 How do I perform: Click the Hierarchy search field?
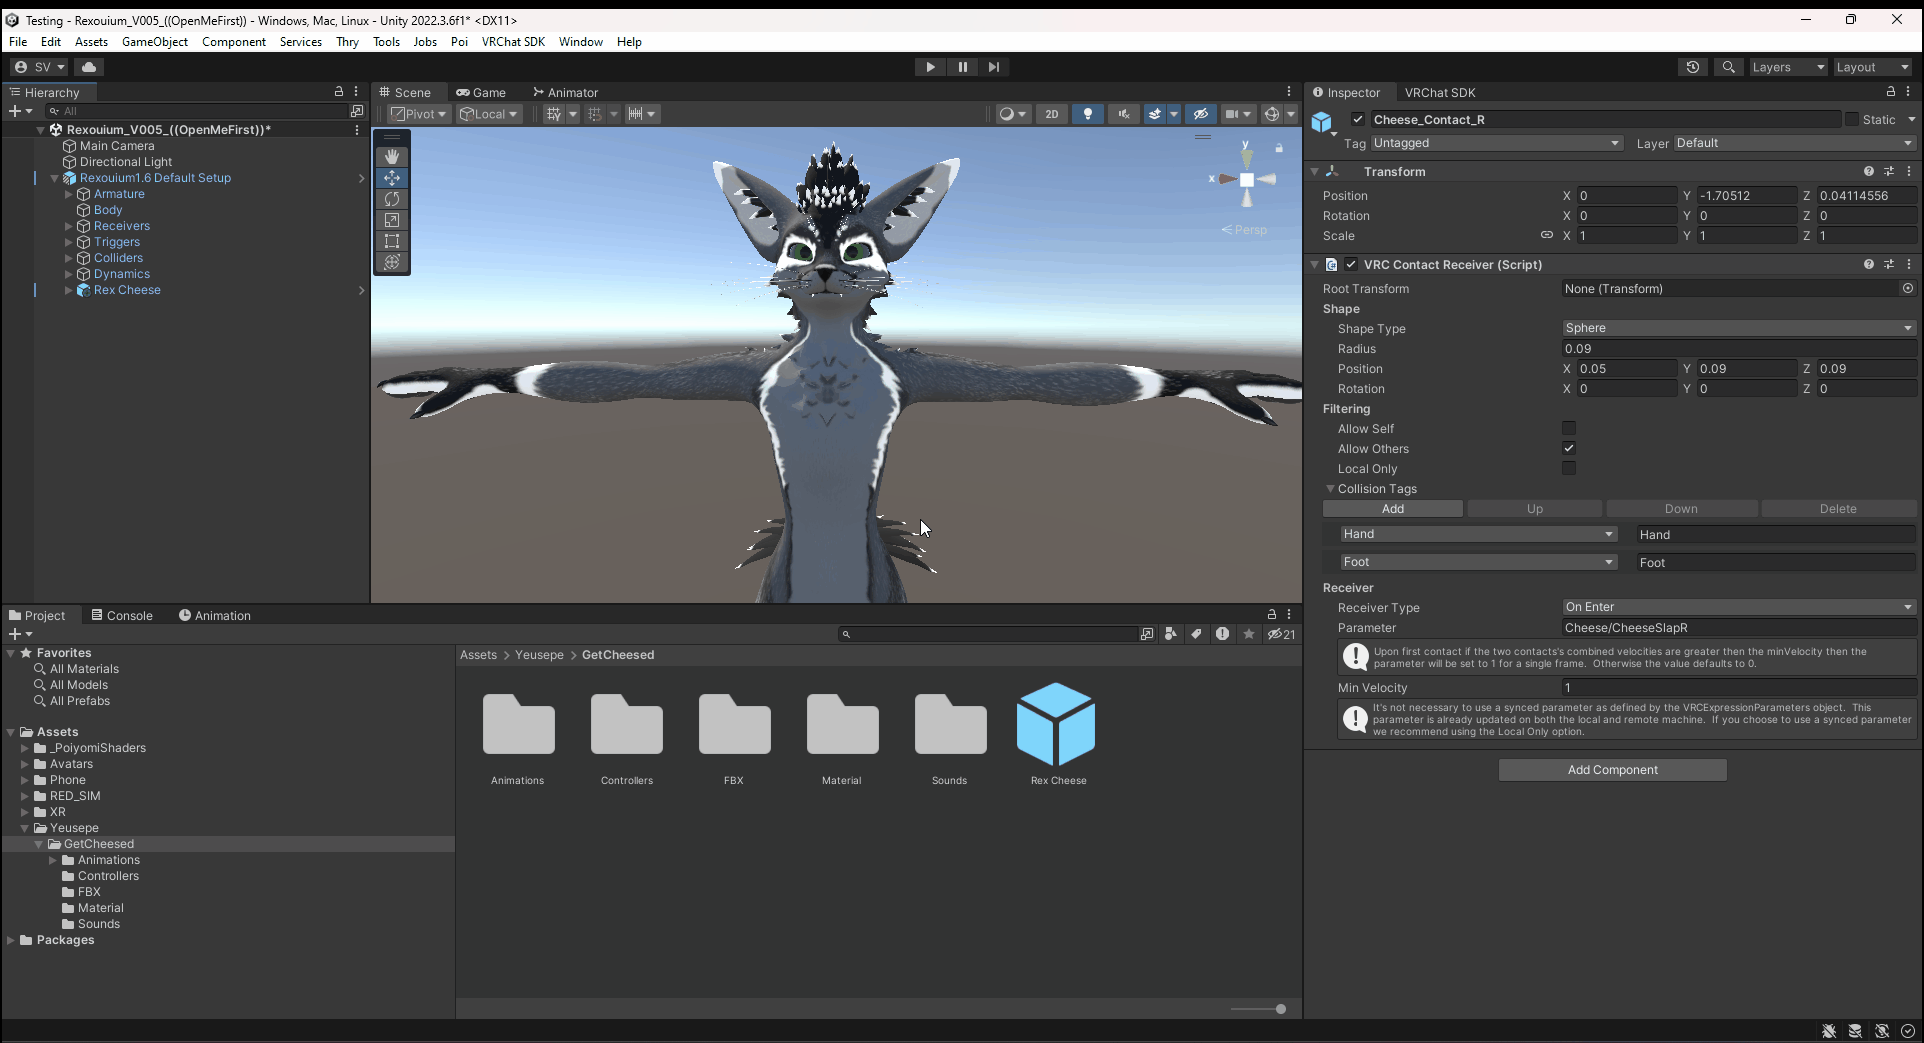[197, 111]
